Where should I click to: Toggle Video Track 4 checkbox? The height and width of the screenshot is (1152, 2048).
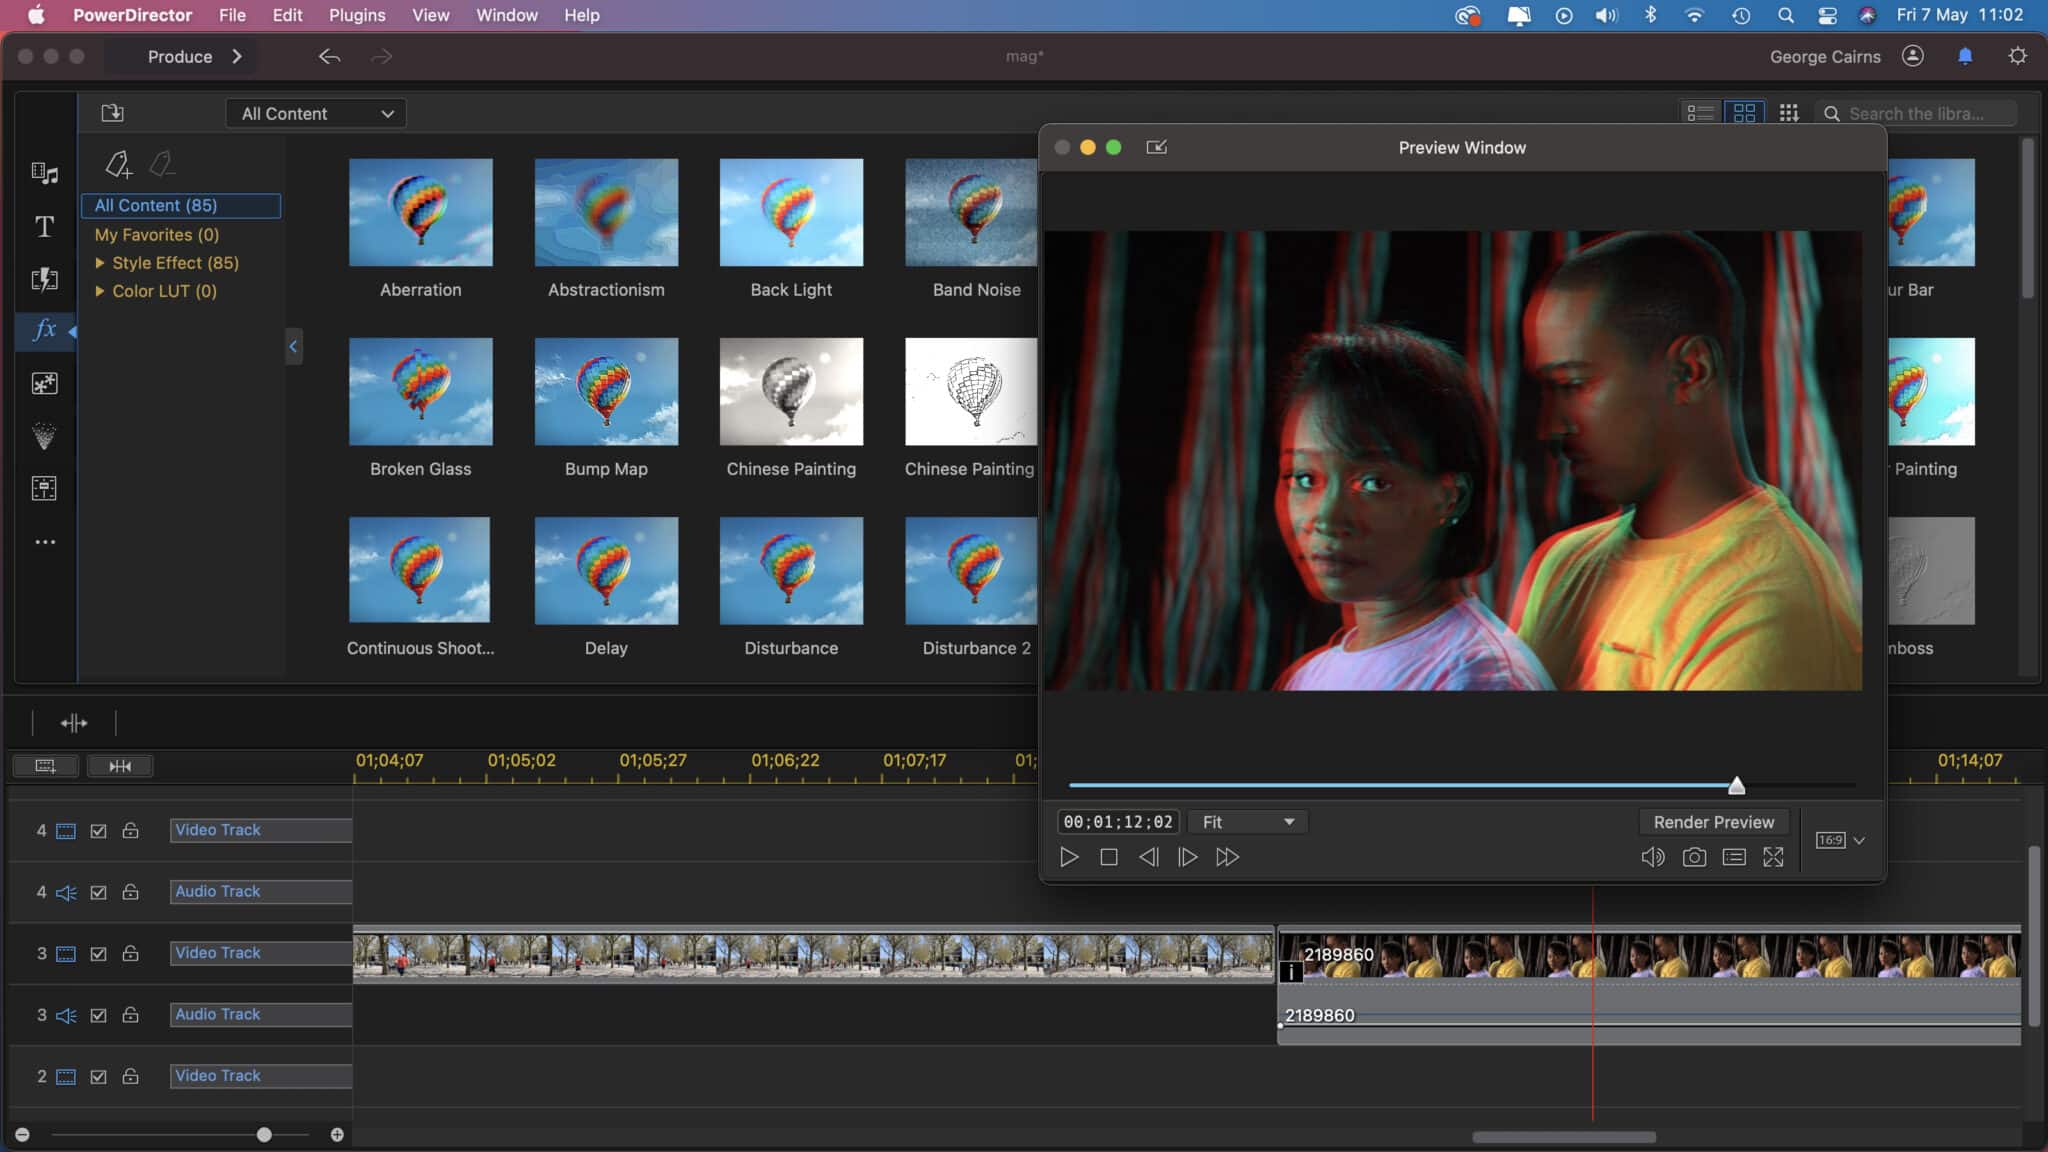96,830
